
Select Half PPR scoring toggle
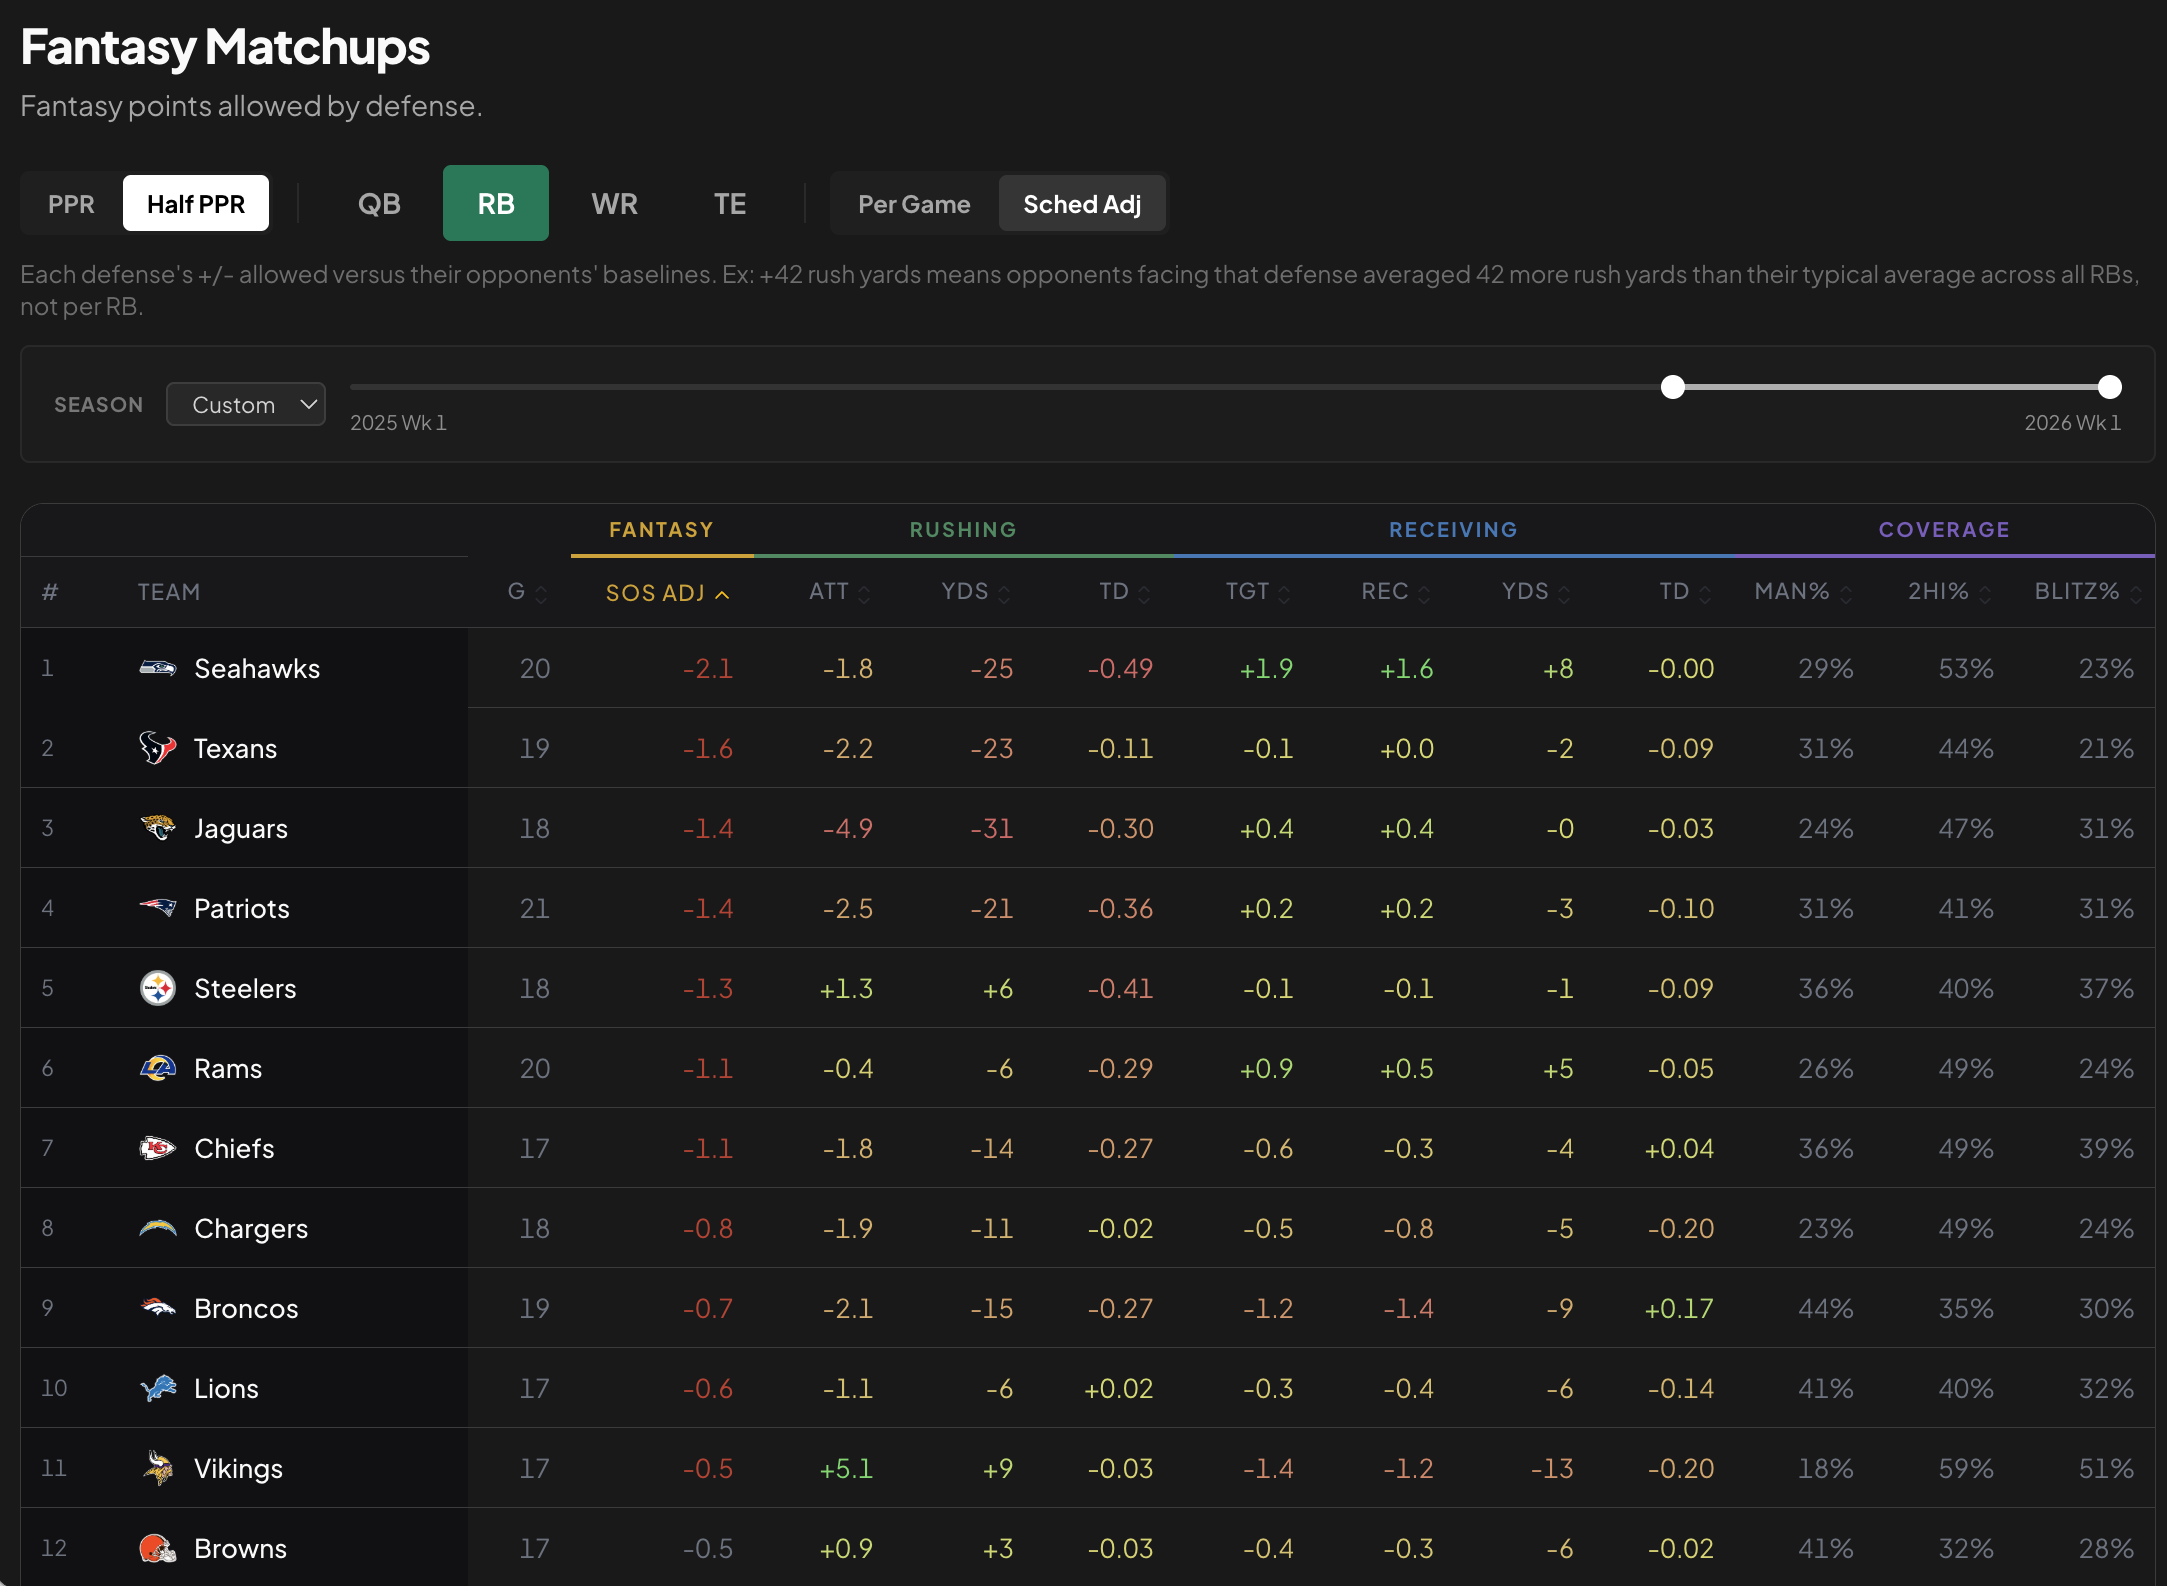pyautogui.click(x=196, y=204)
